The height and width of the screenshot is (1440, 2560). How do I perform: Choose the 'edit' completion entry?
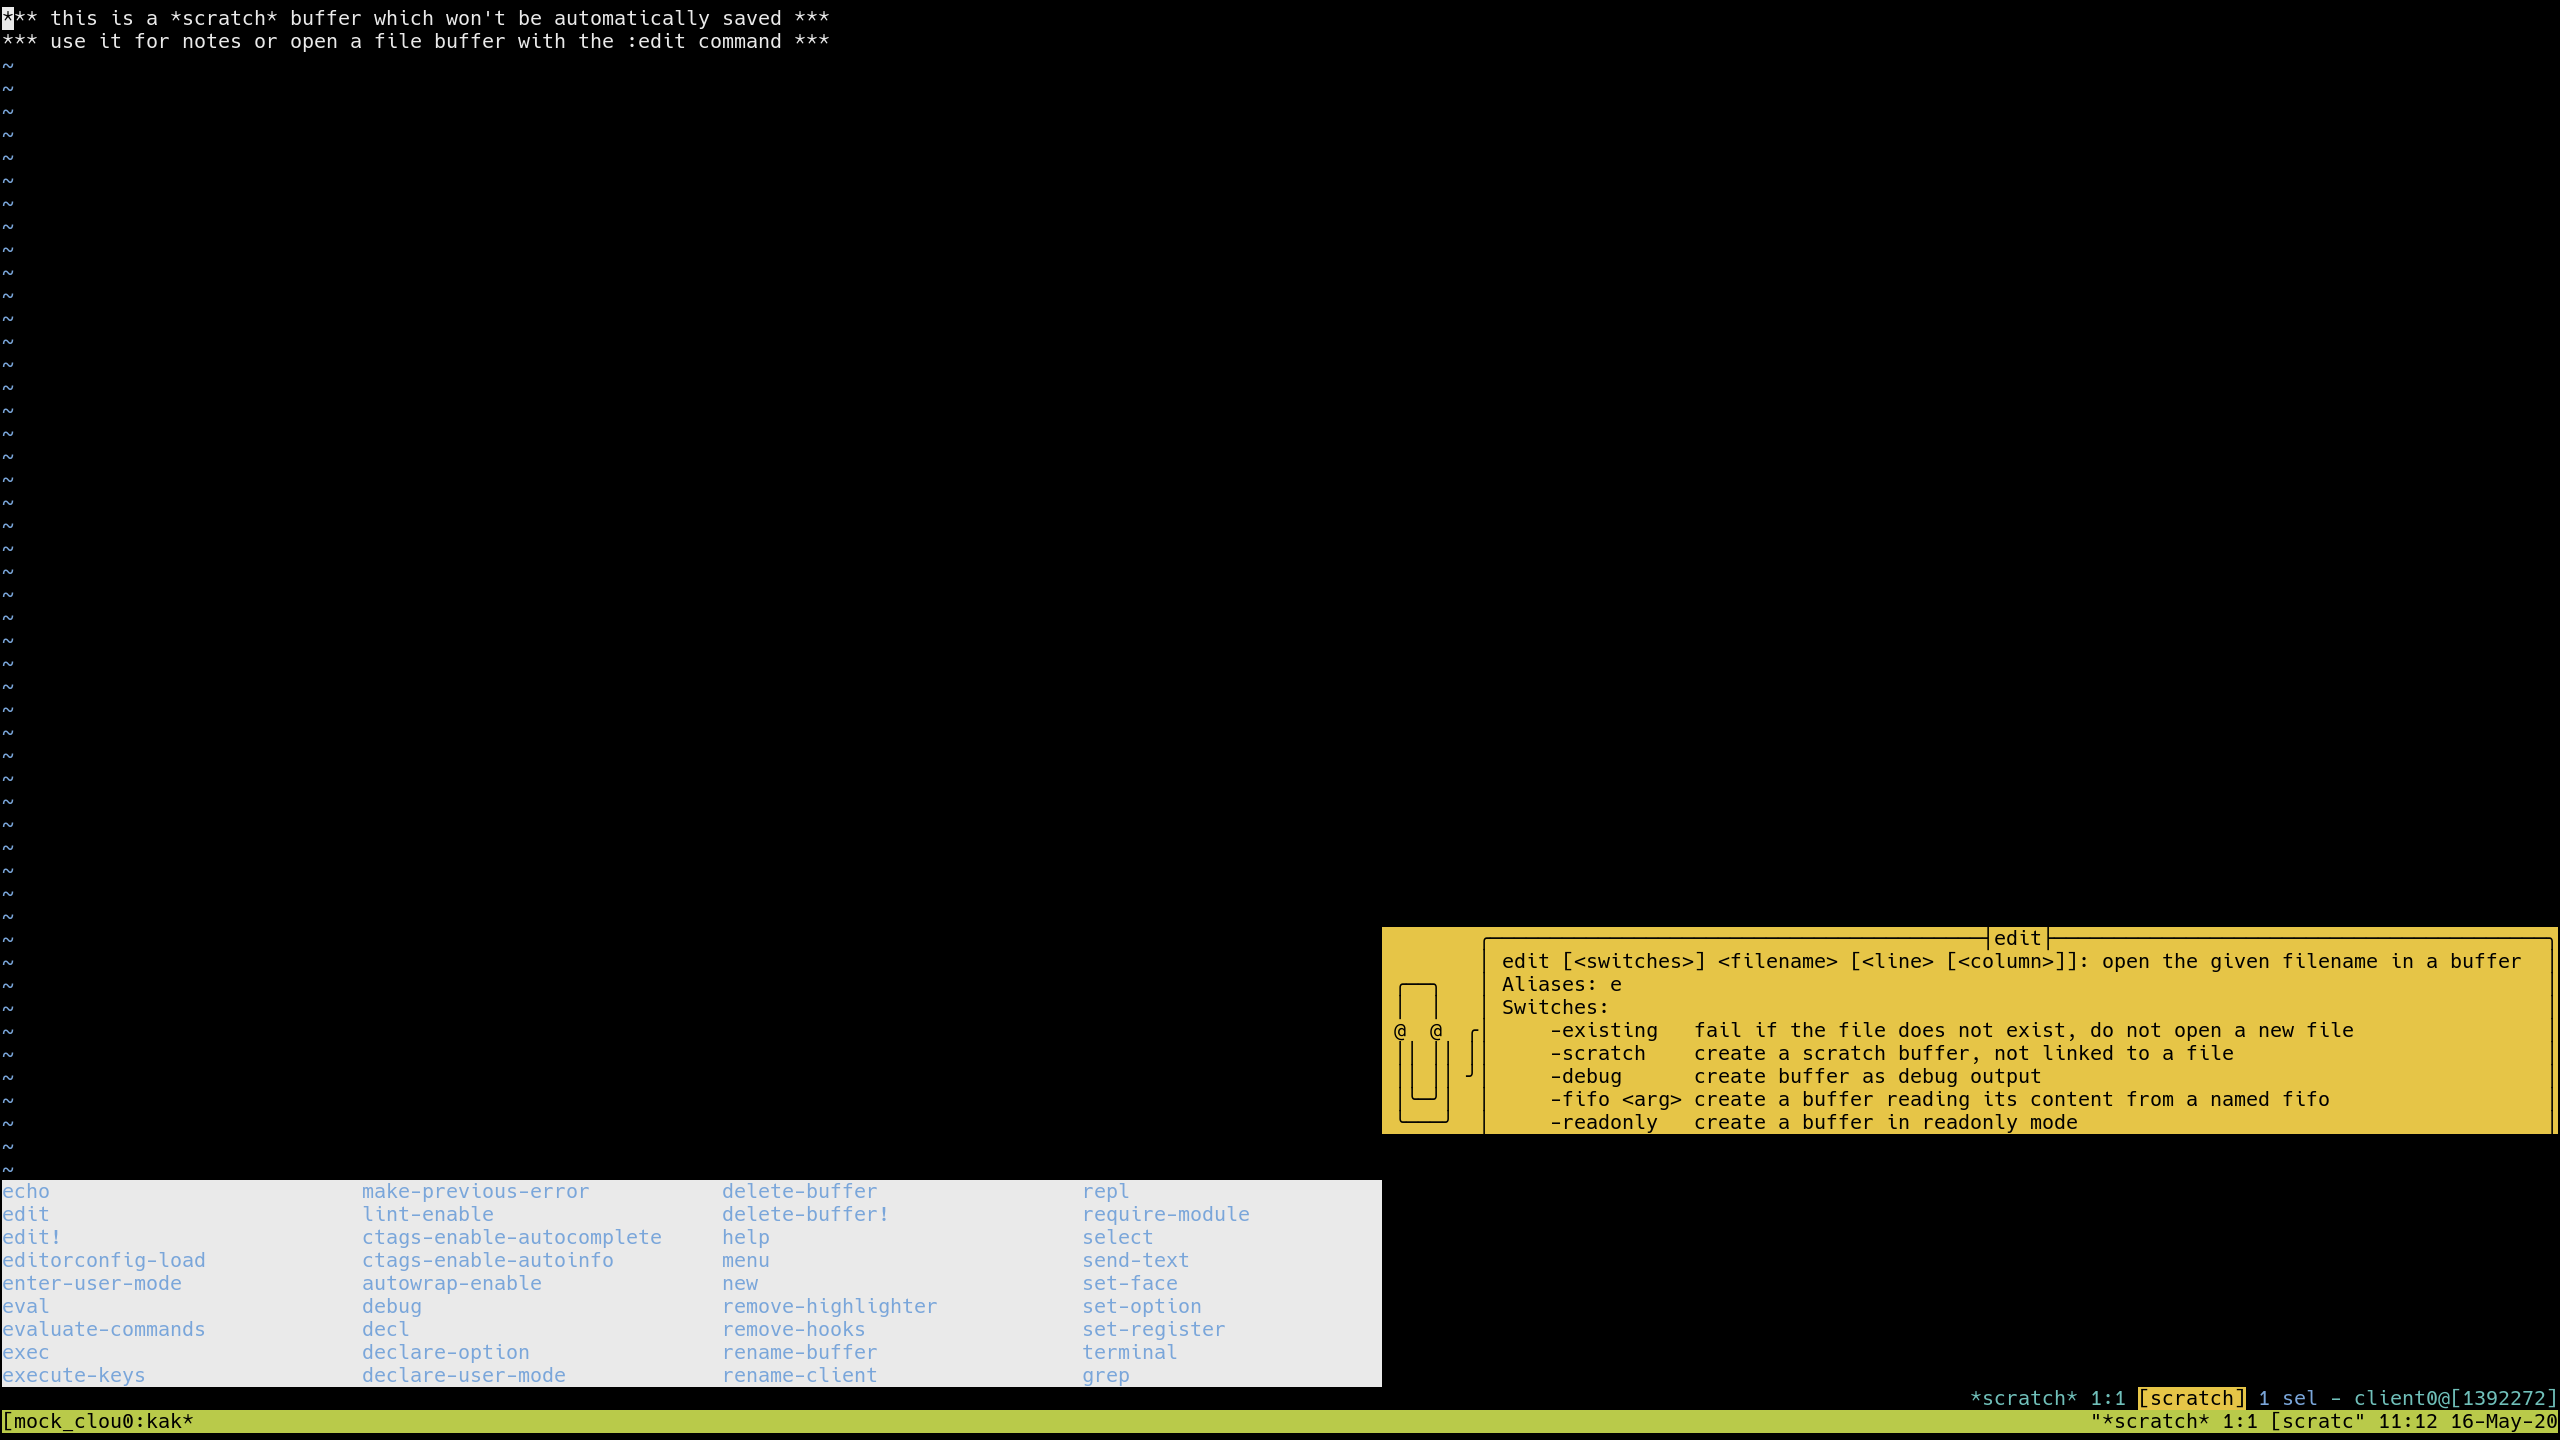[26, 1214]
